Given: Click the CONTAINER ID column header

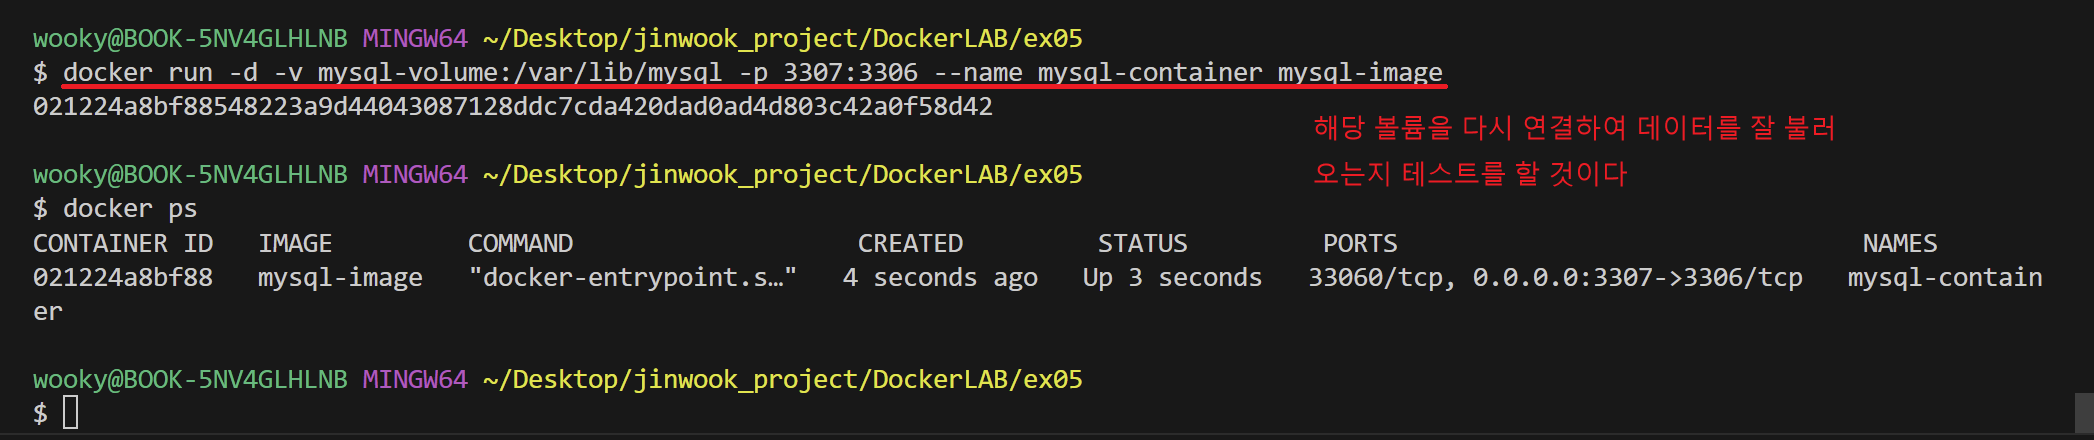Looking at the screenshot, I should tap(123, 243).
